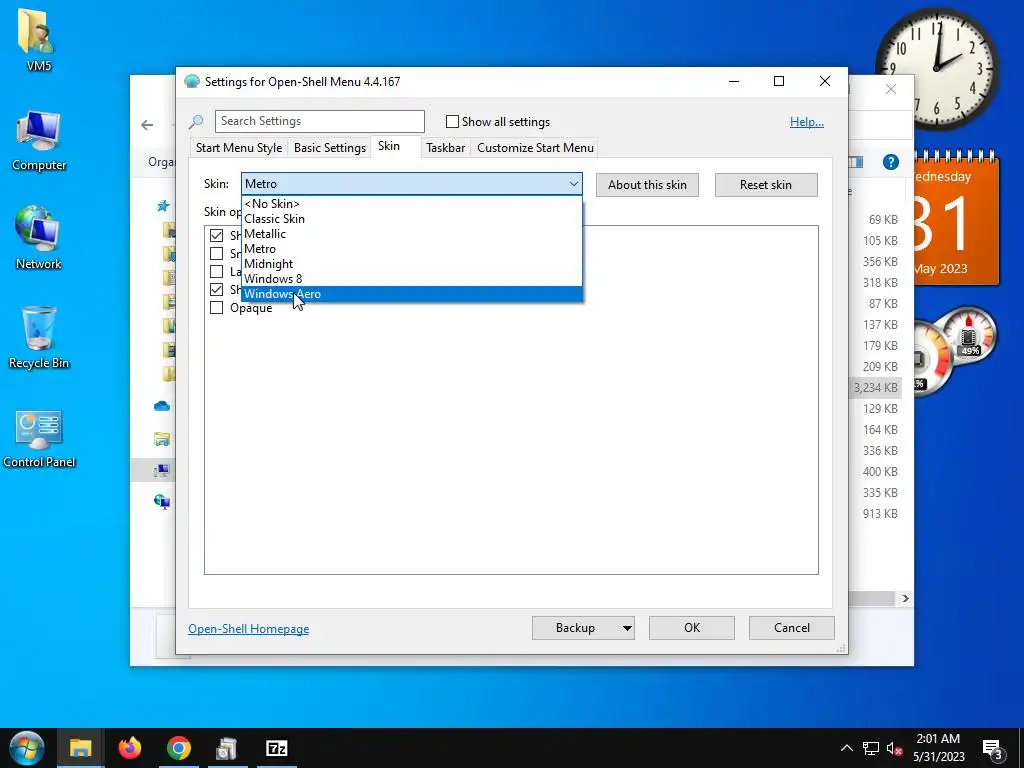The image size is (1024, 768).
Task: Click the Open-Shell title bar shell icon
Action: 191,82
